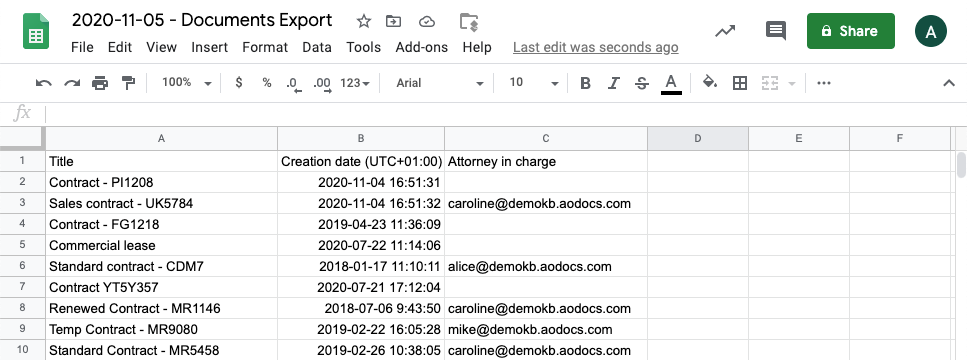The height and width of the screenshot is (360, 967).
Task: Open the font size 10 dropdown
Action: click(534, 83)
